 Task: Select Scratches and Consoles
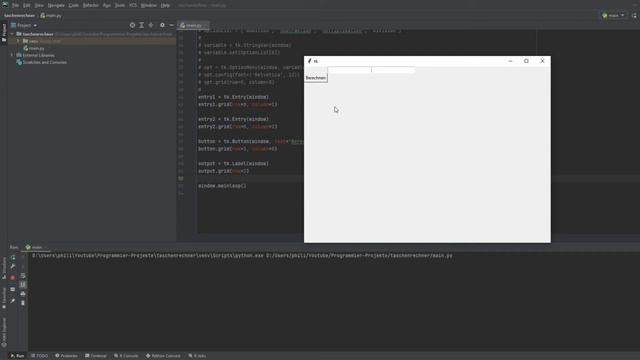[x=42, y=62]
